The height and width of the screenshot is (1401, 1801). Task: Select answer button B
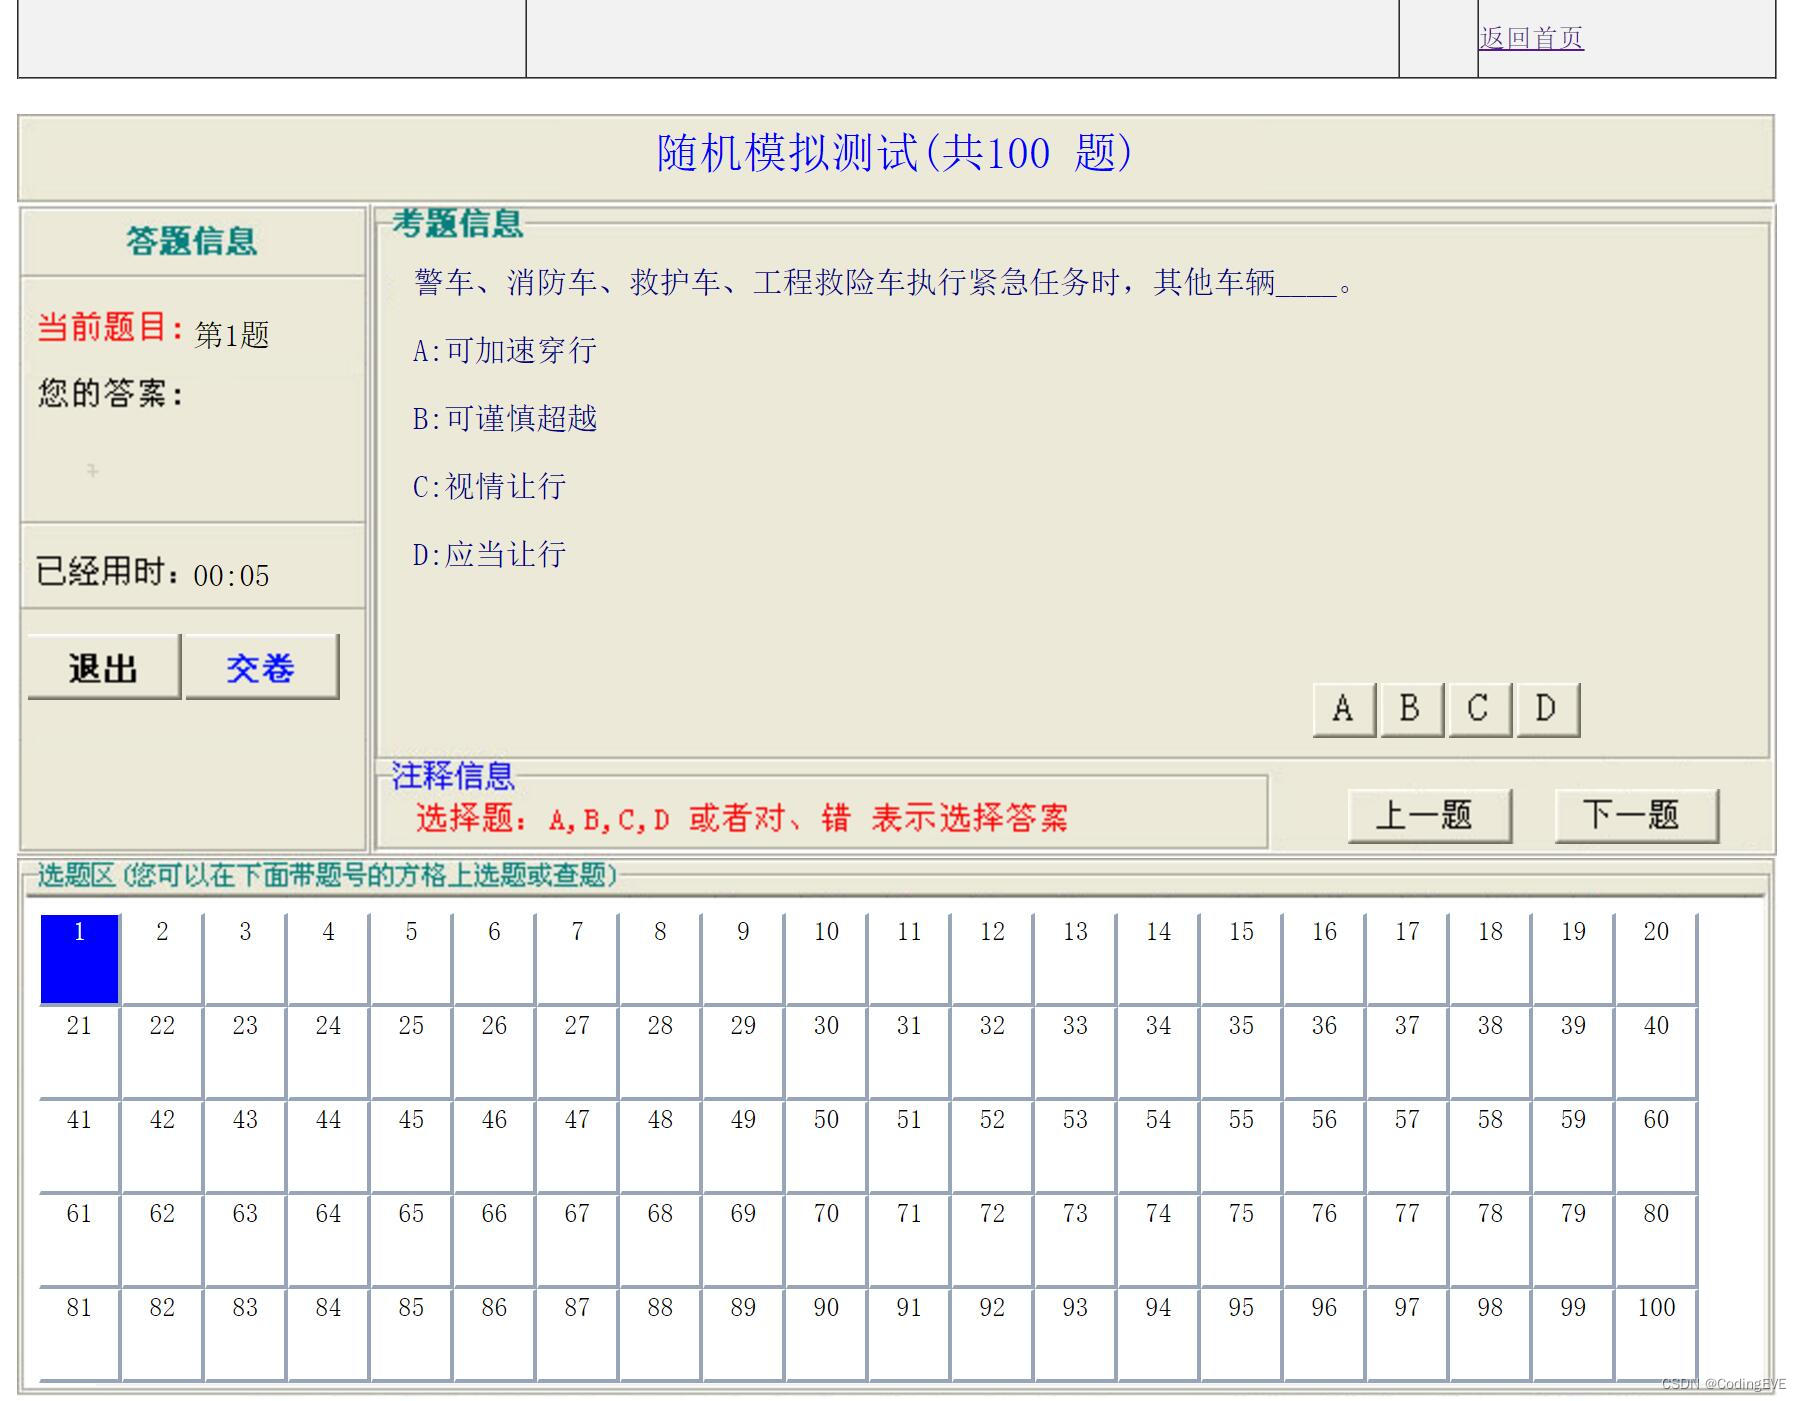tap(1410, 709)
